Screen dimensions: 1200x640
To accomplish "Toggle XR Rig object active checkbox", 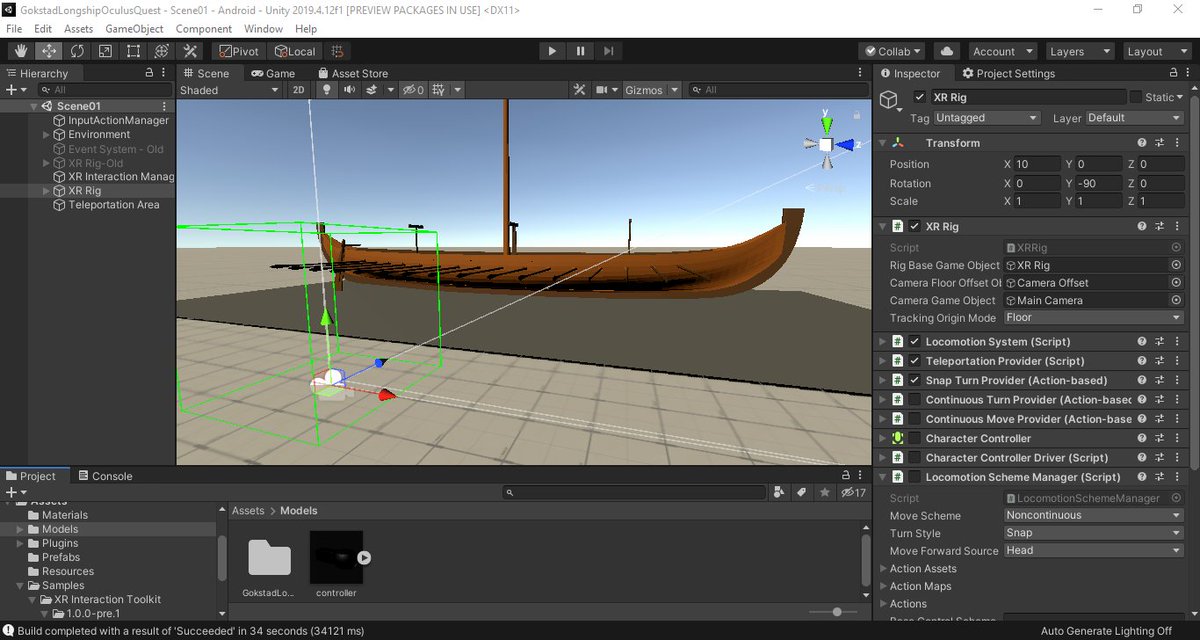I will [919, 98].
